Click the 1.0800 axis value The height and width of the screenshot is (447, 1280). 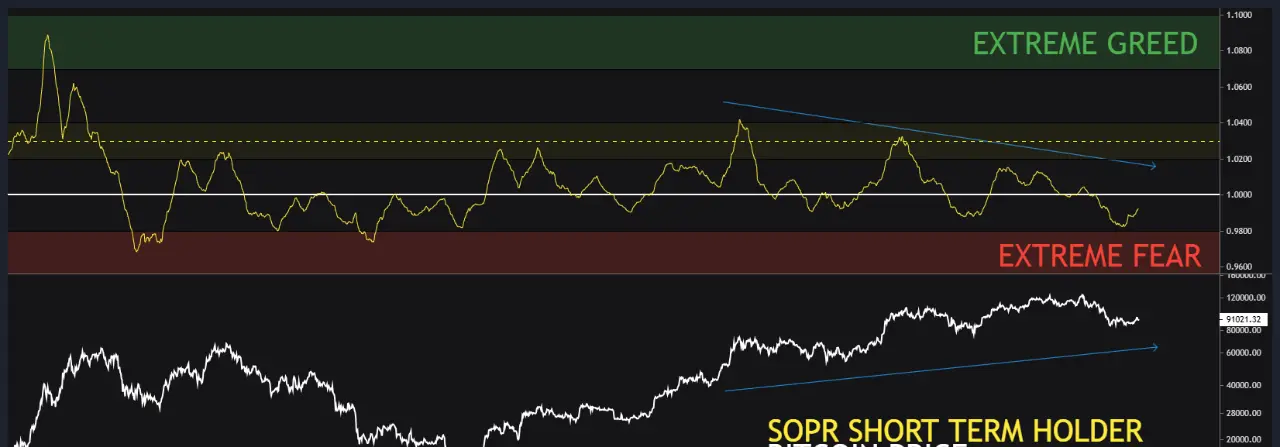(1240, 51)
